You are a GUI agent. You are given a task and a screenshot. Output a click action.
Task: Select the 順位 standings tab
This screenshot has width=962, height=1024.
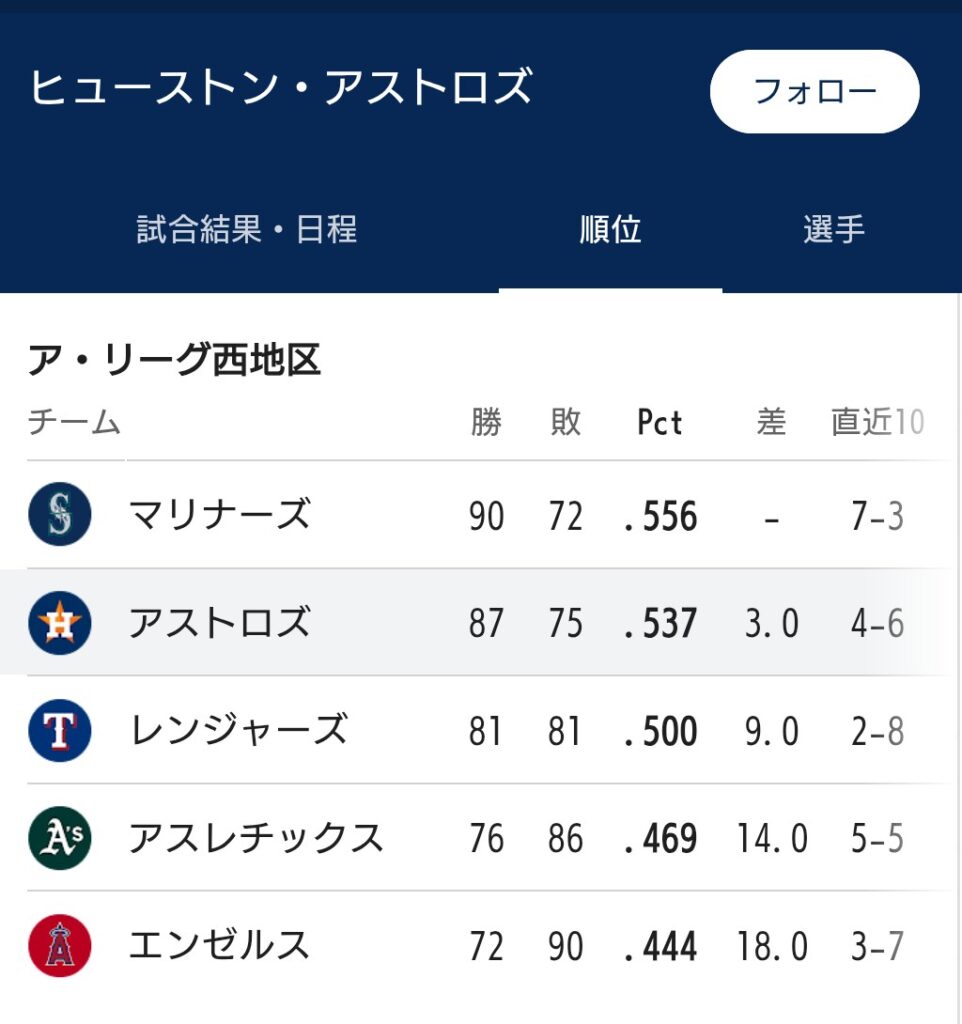click(610, 230)
